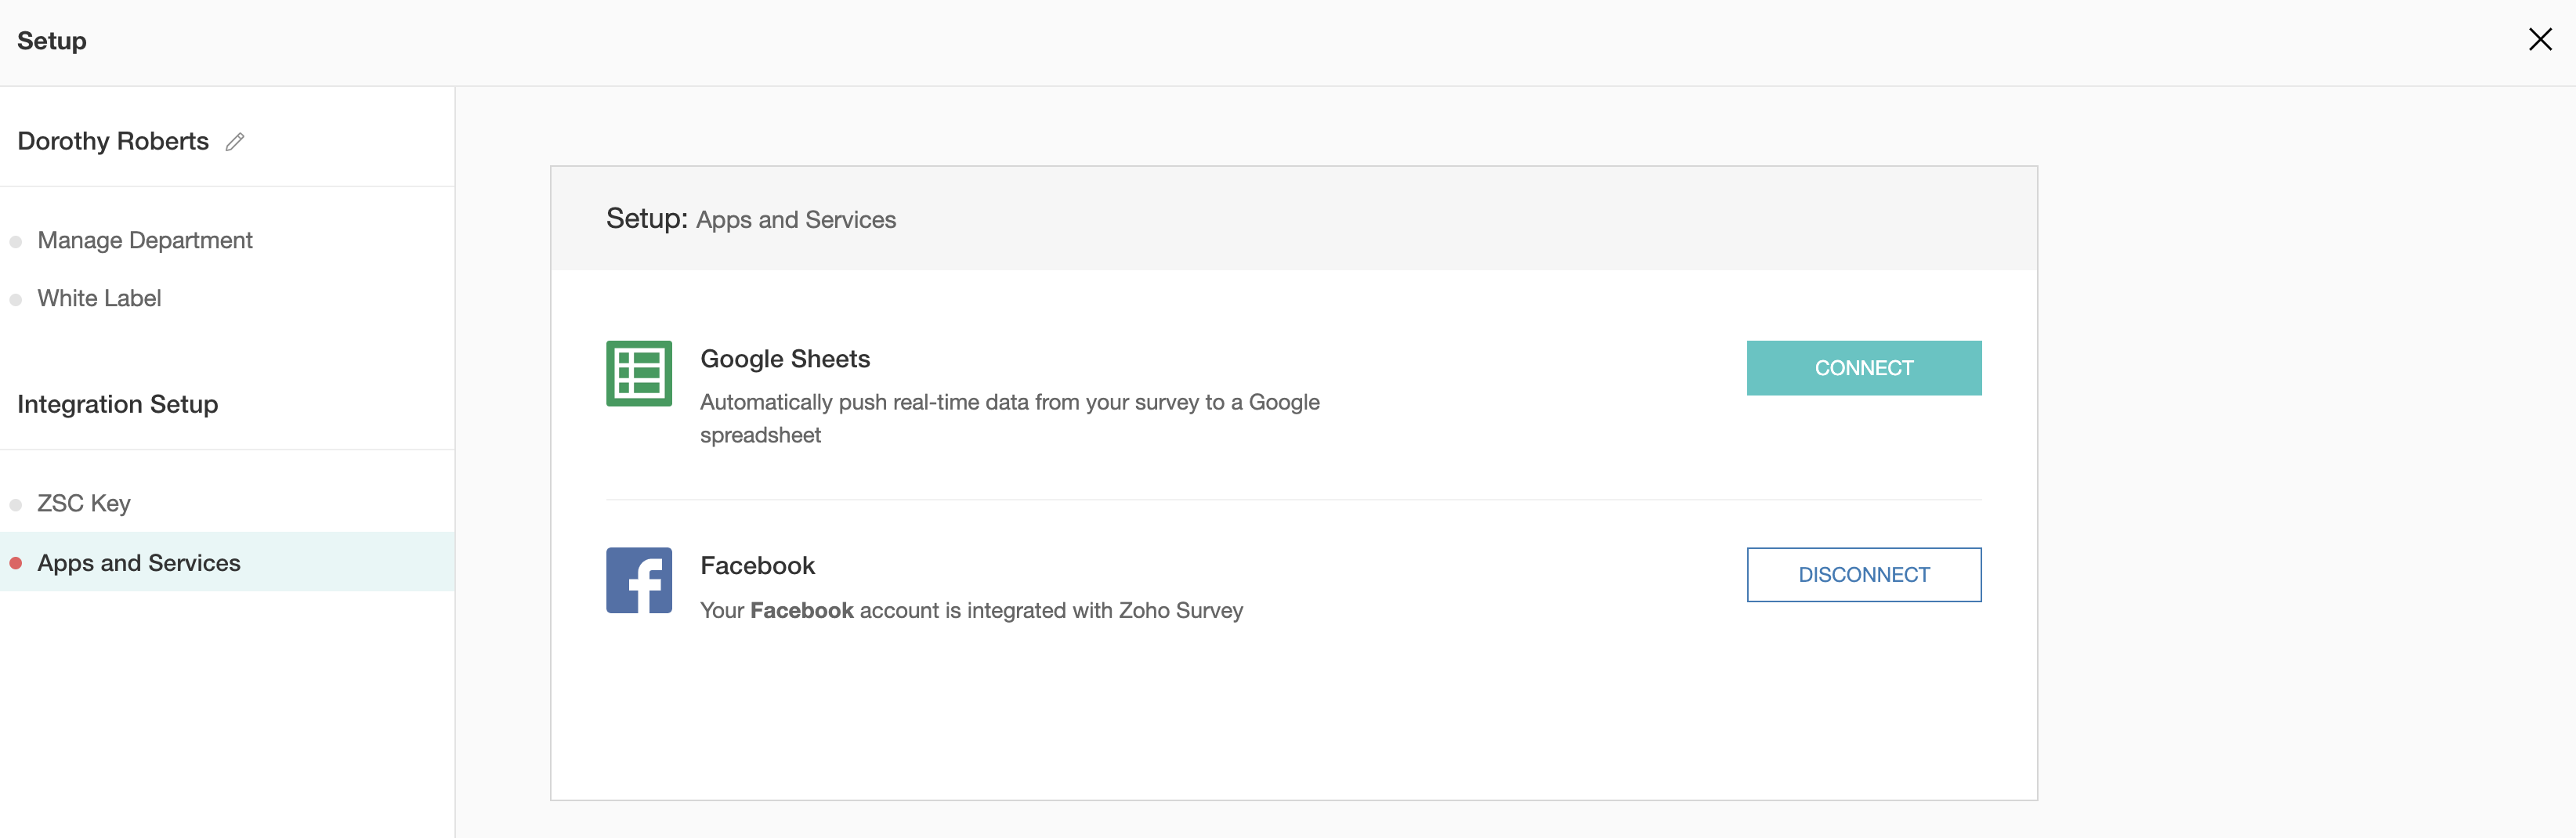Click the Integration Setup section header
Screen dimensions: 2576x838
[117, 404]
